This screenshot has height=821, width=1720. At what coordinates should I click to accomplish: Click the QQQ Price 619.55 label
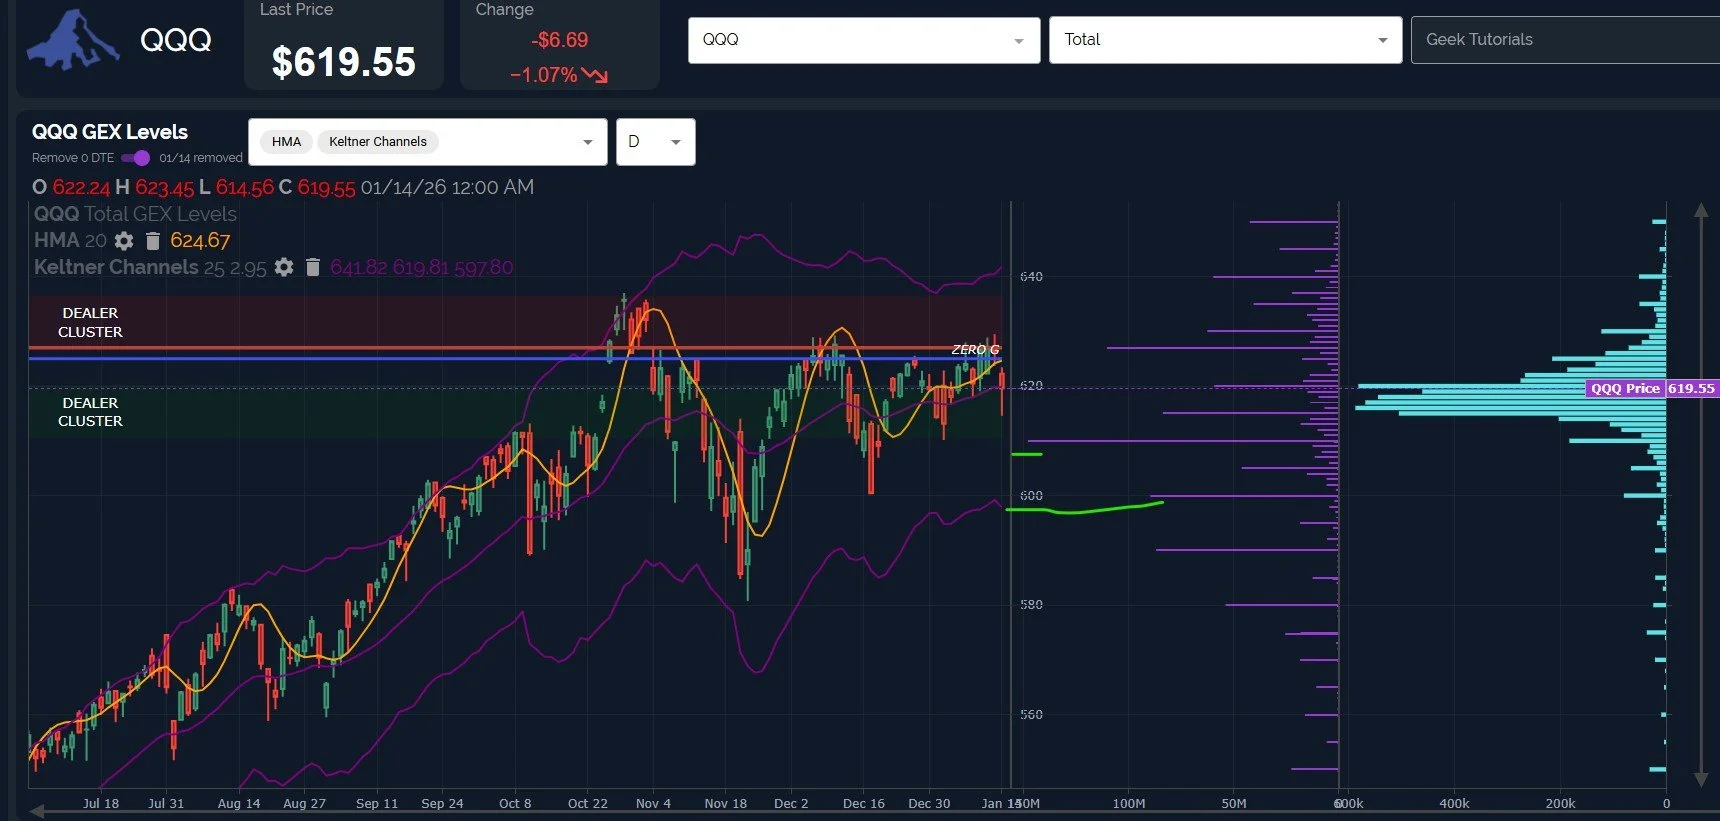click(1652, 388)
